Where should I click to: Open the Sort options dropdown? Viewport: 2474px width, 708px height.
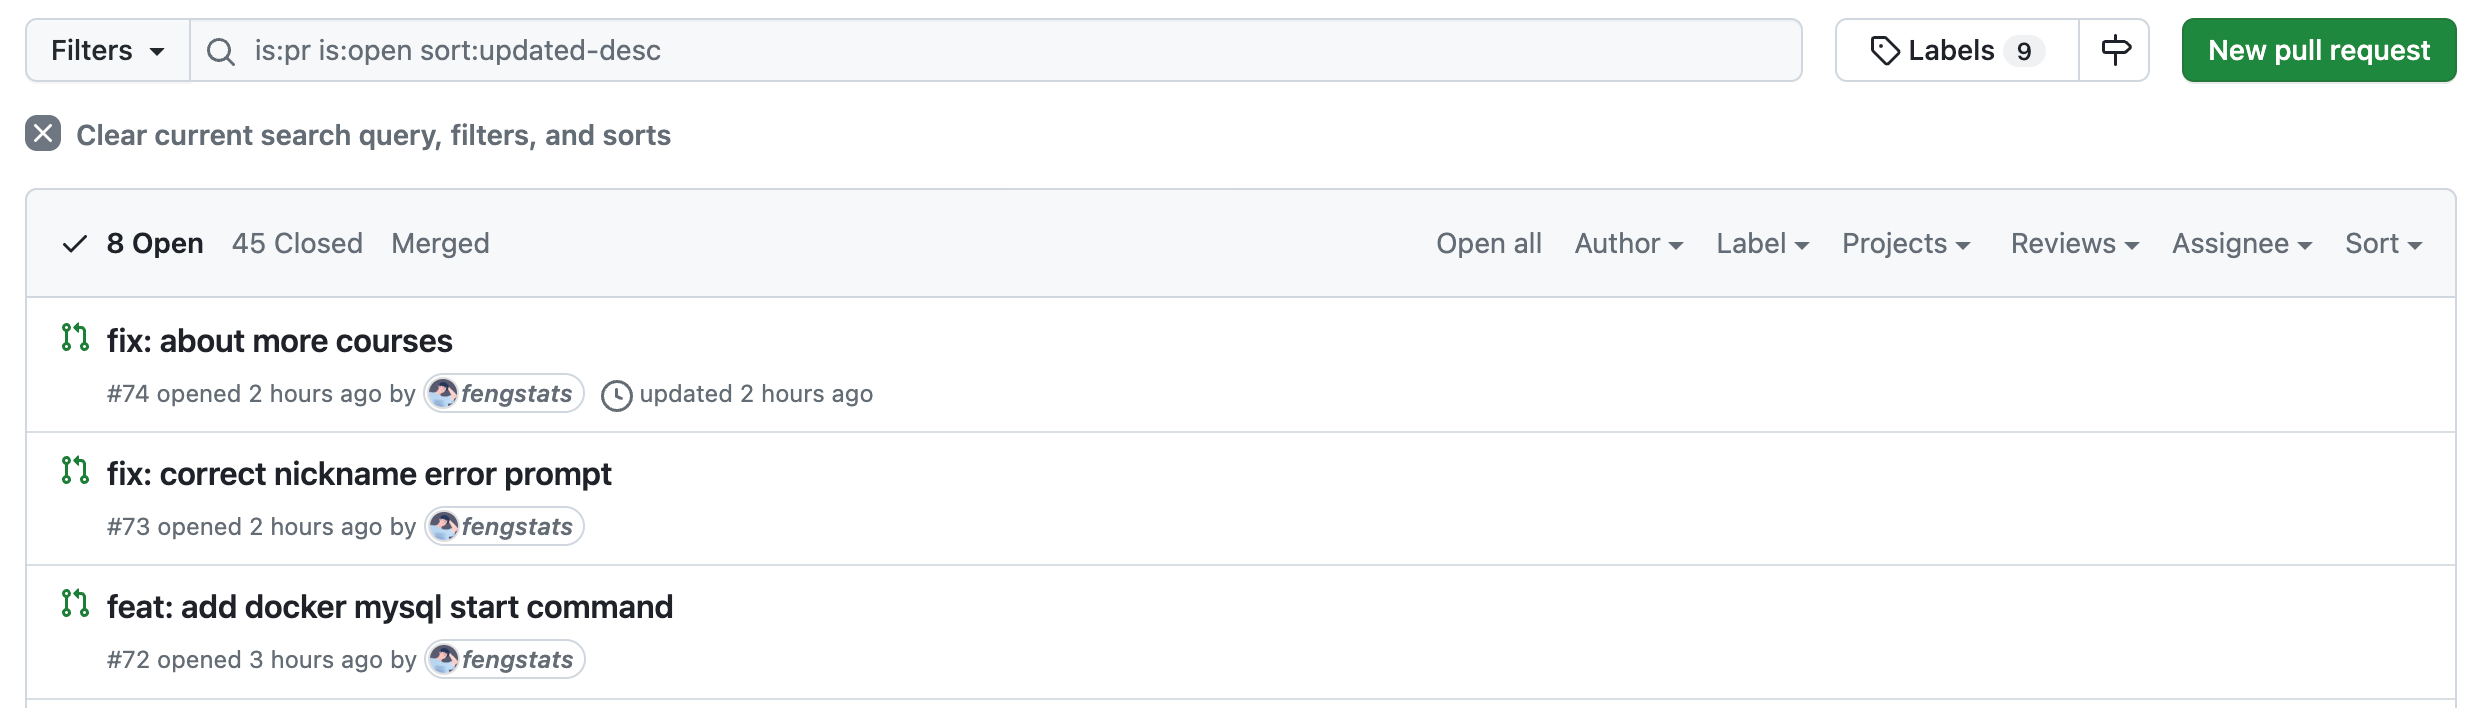click(x=2383, y=244)
